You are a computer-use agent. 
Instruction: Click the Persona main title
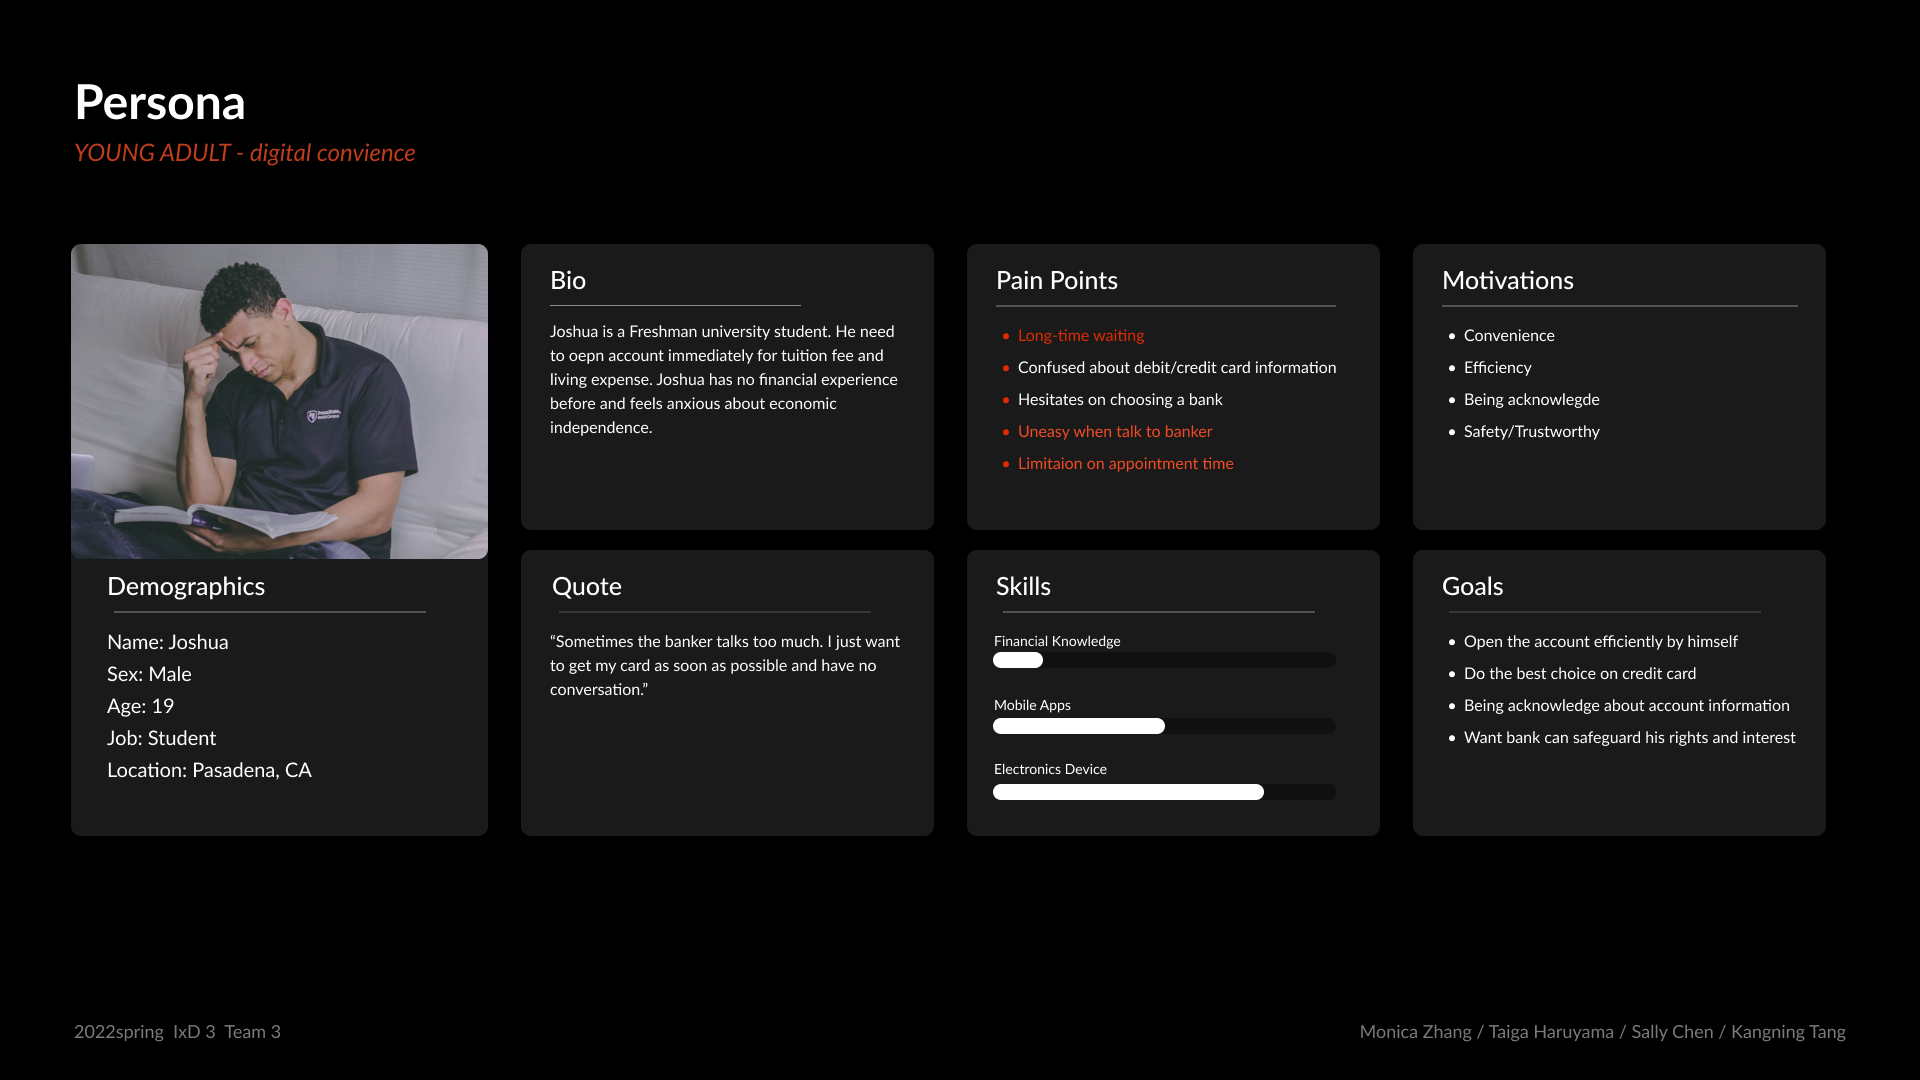(x=160, y=103)
